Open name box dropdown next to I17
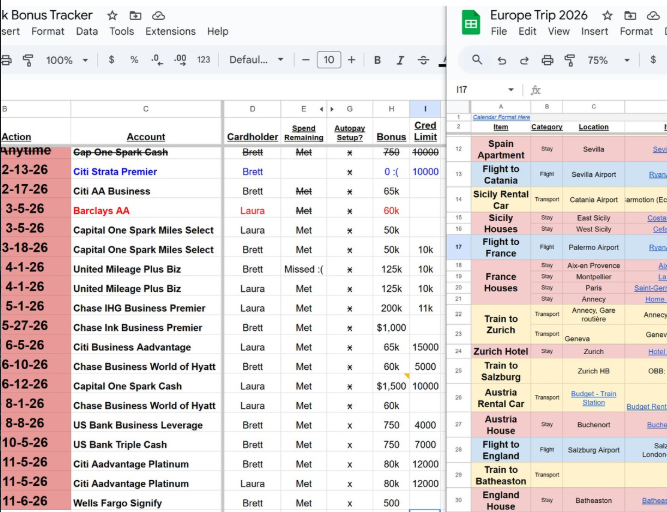This screenshot has width=667, height=512. (x=511, y=90)
